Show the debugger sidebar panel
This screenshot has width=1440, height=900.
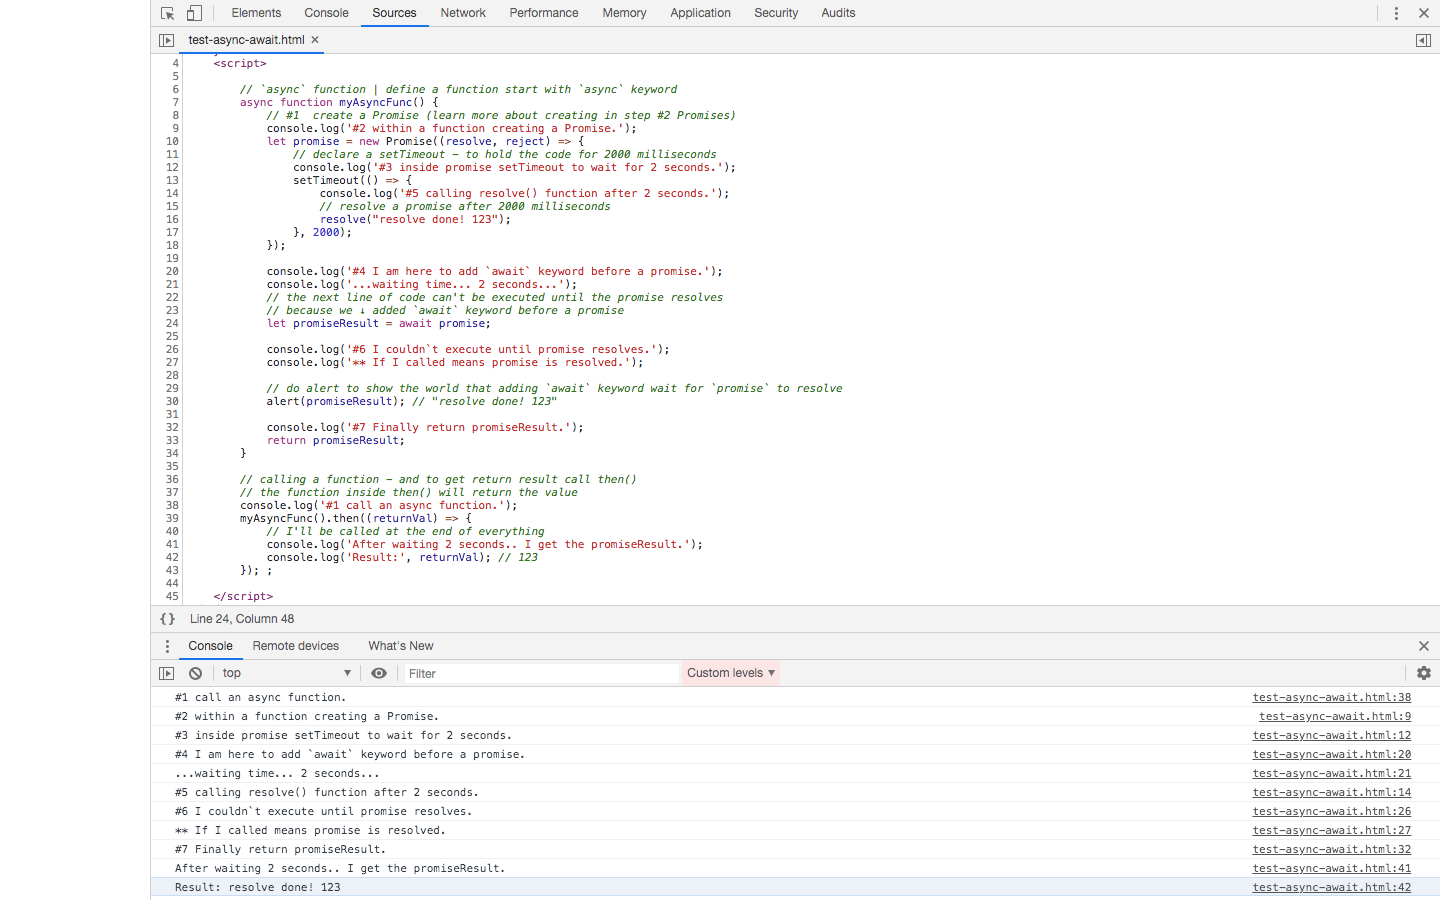[1423, 40]
